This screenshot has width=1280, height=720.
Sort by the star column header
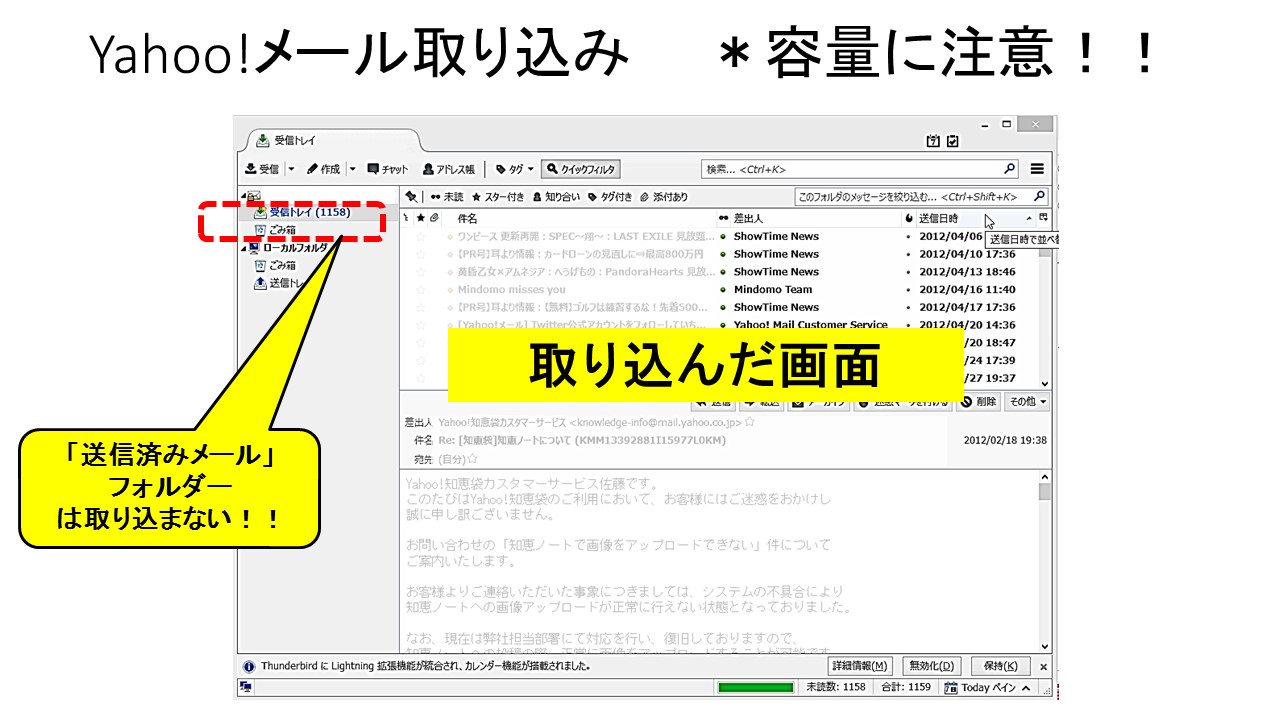pyautogui.click(x=421, y=218)
